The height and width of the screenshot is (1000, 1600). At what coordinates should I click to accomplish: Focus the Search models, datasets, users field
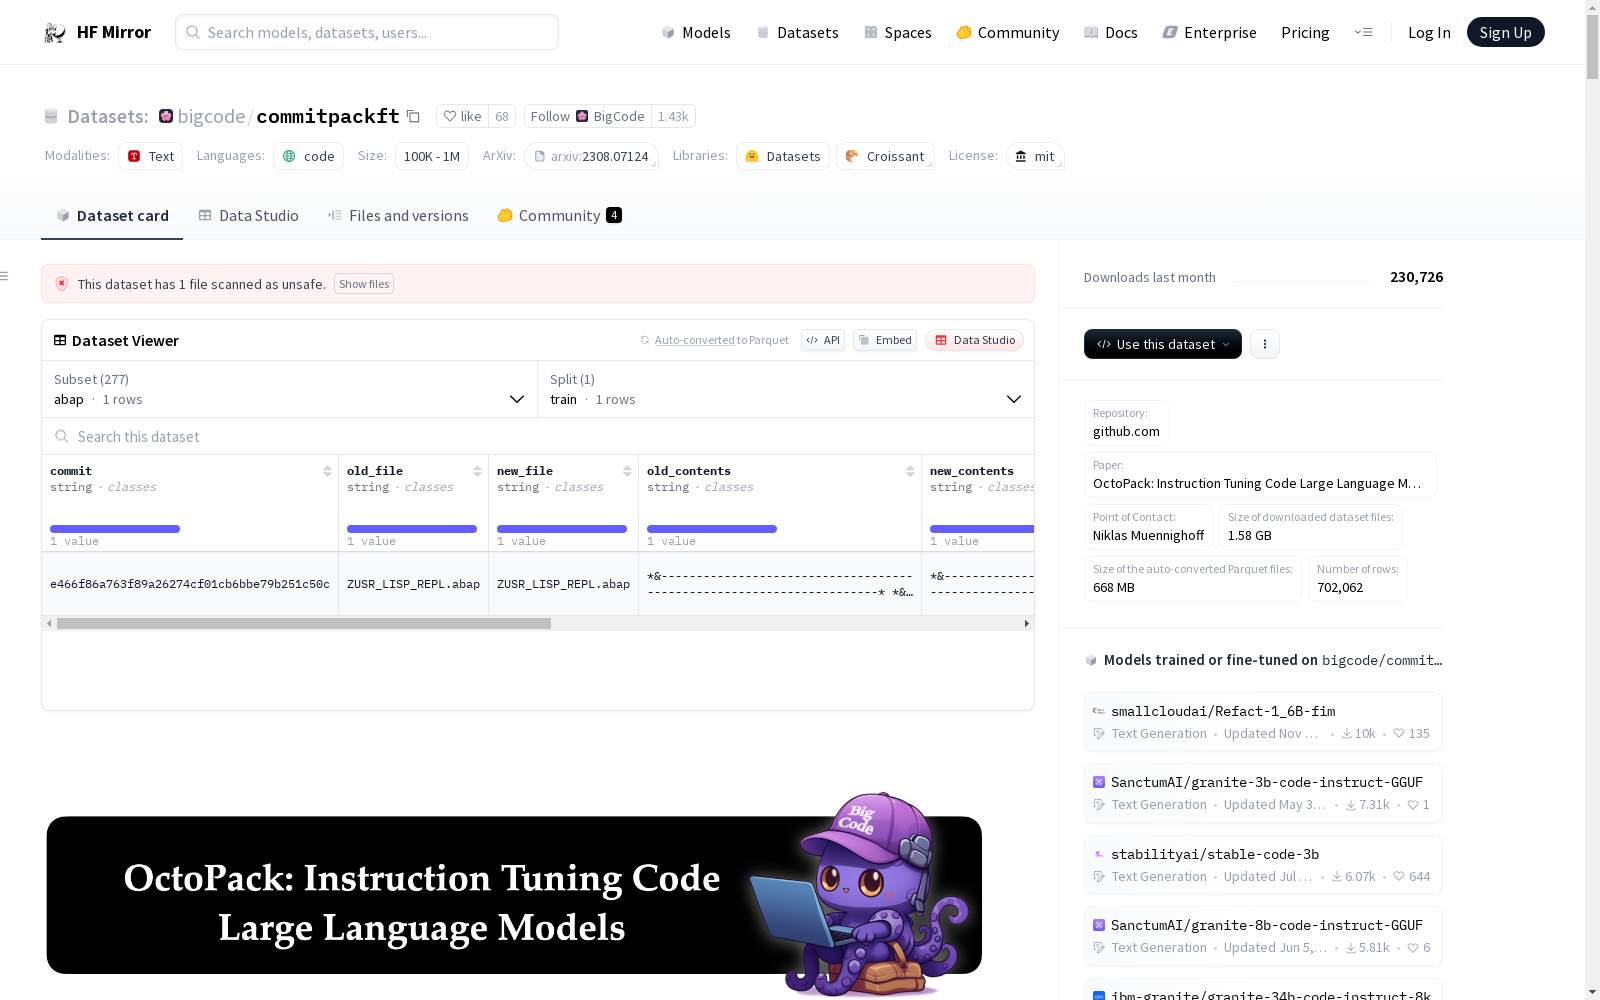(x=367, y=32)
